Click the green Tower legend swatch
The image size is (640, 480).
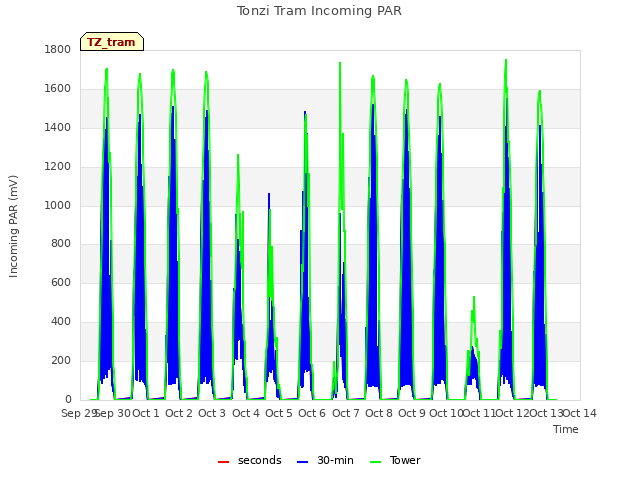pos(375,462)
